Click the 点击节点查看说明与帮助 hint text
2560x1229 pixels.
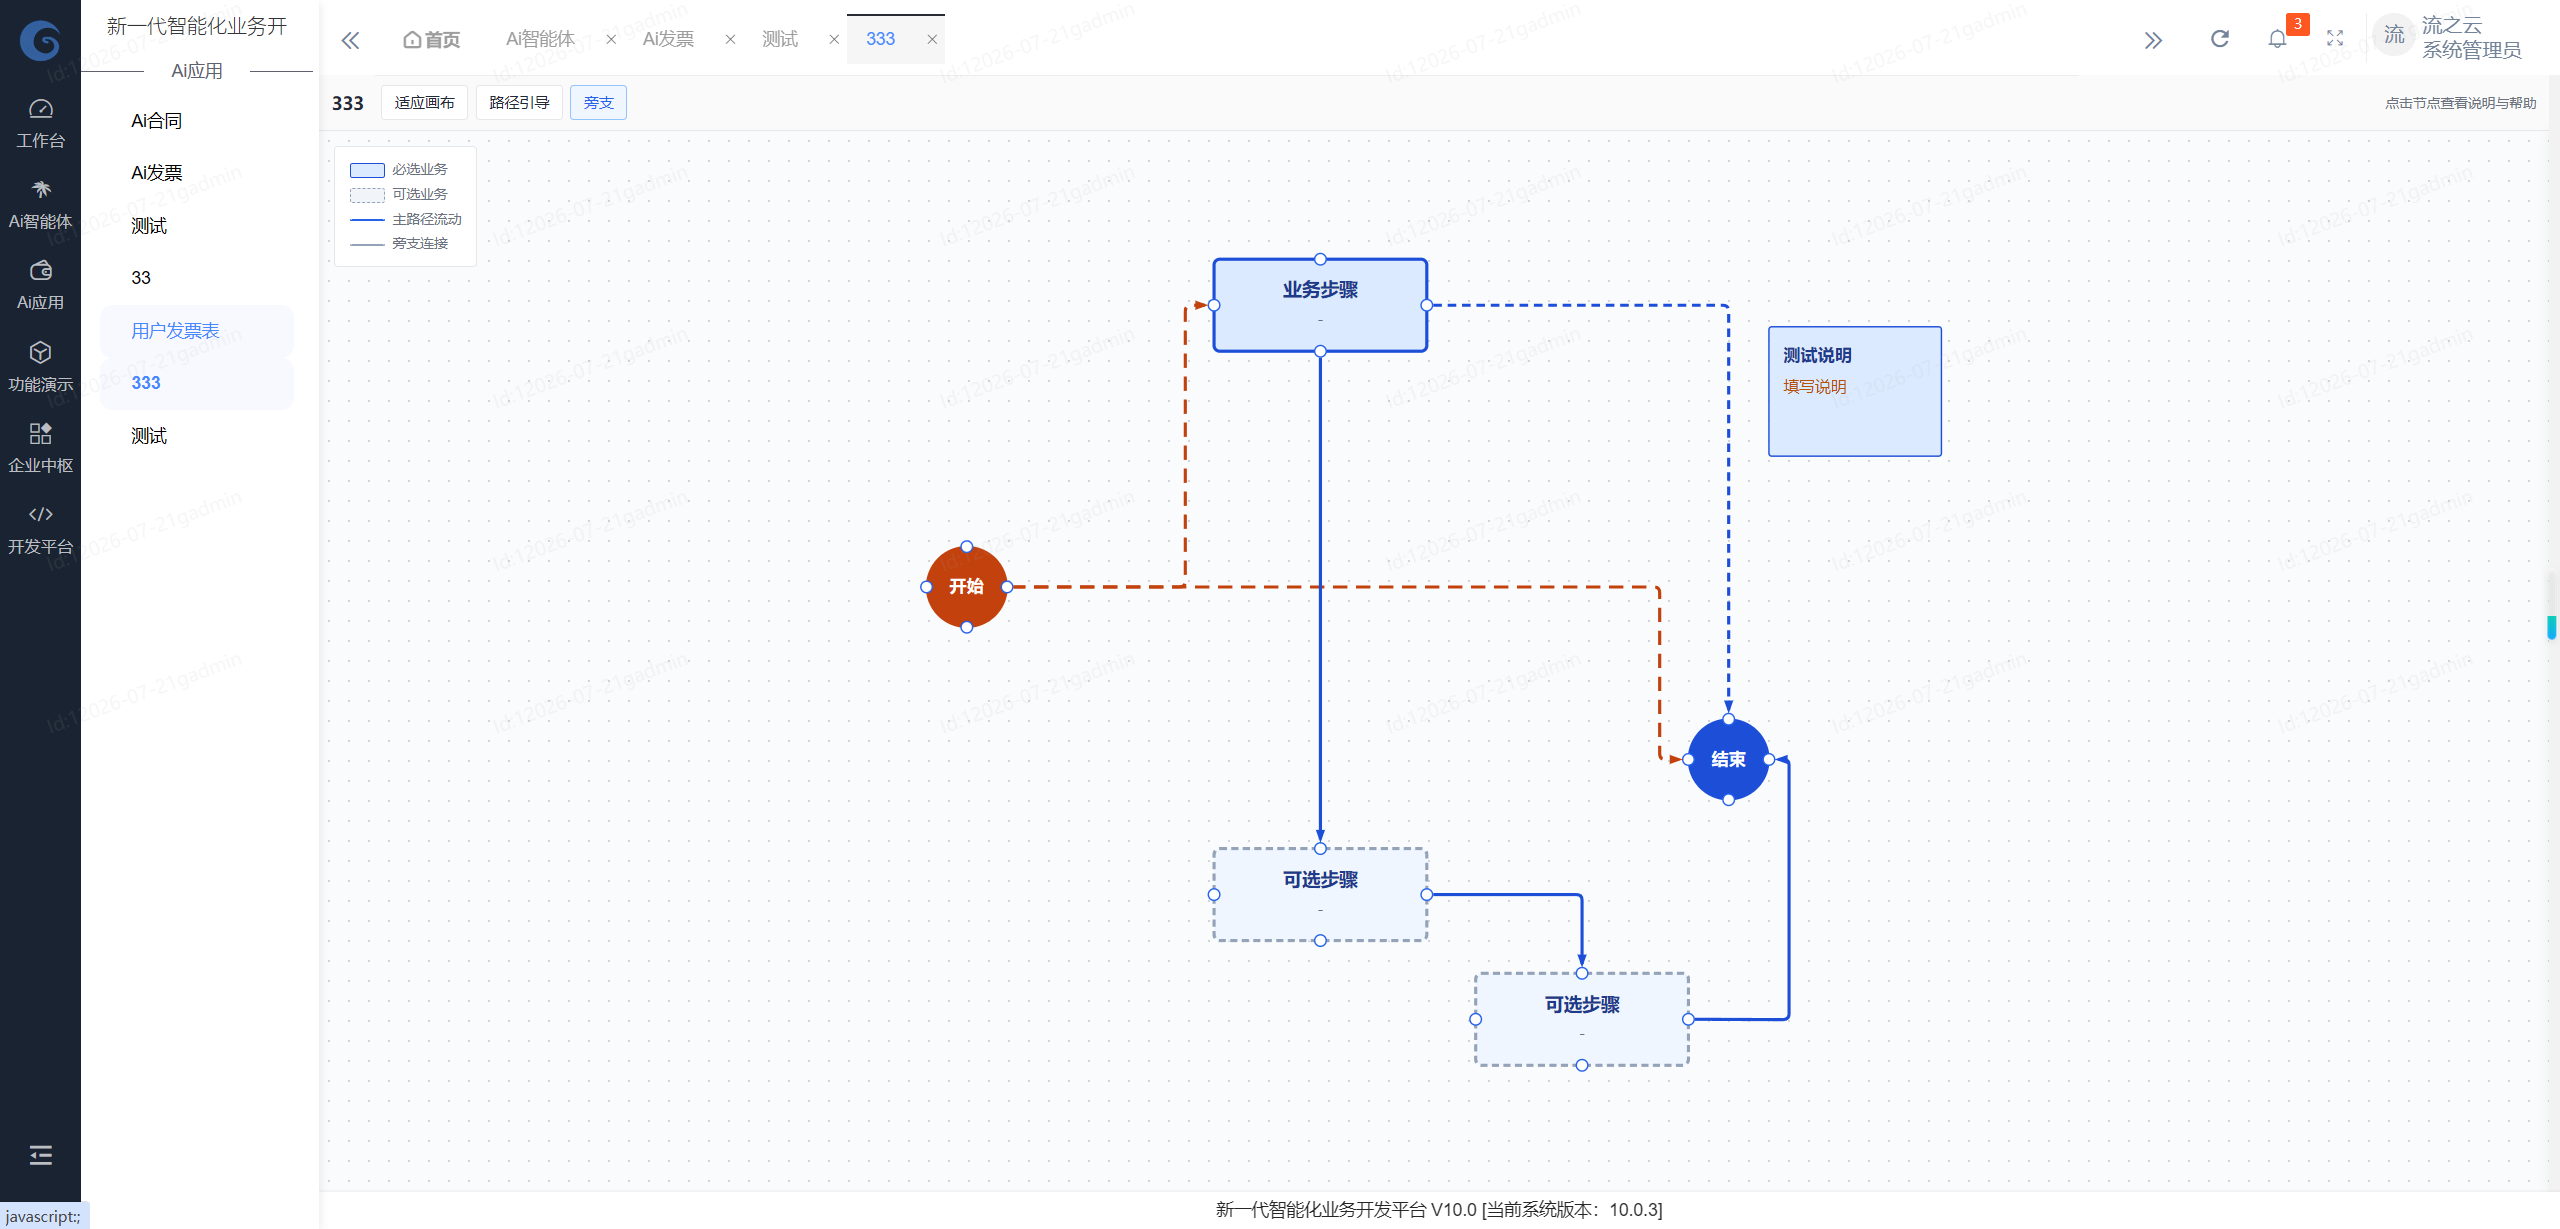pyautogui.click(x=2461, y=103)
